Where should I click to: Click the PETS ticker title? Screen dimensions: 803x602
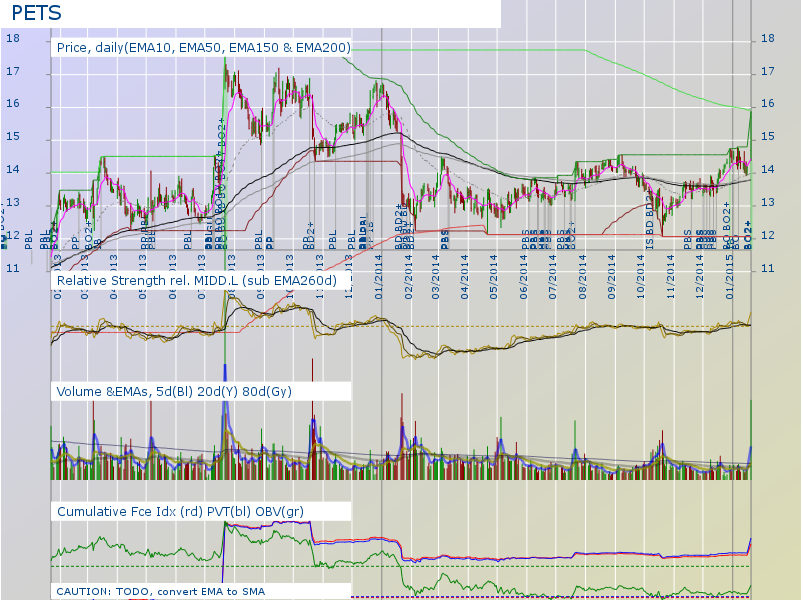pyautogui.click(x=36, y=13)
